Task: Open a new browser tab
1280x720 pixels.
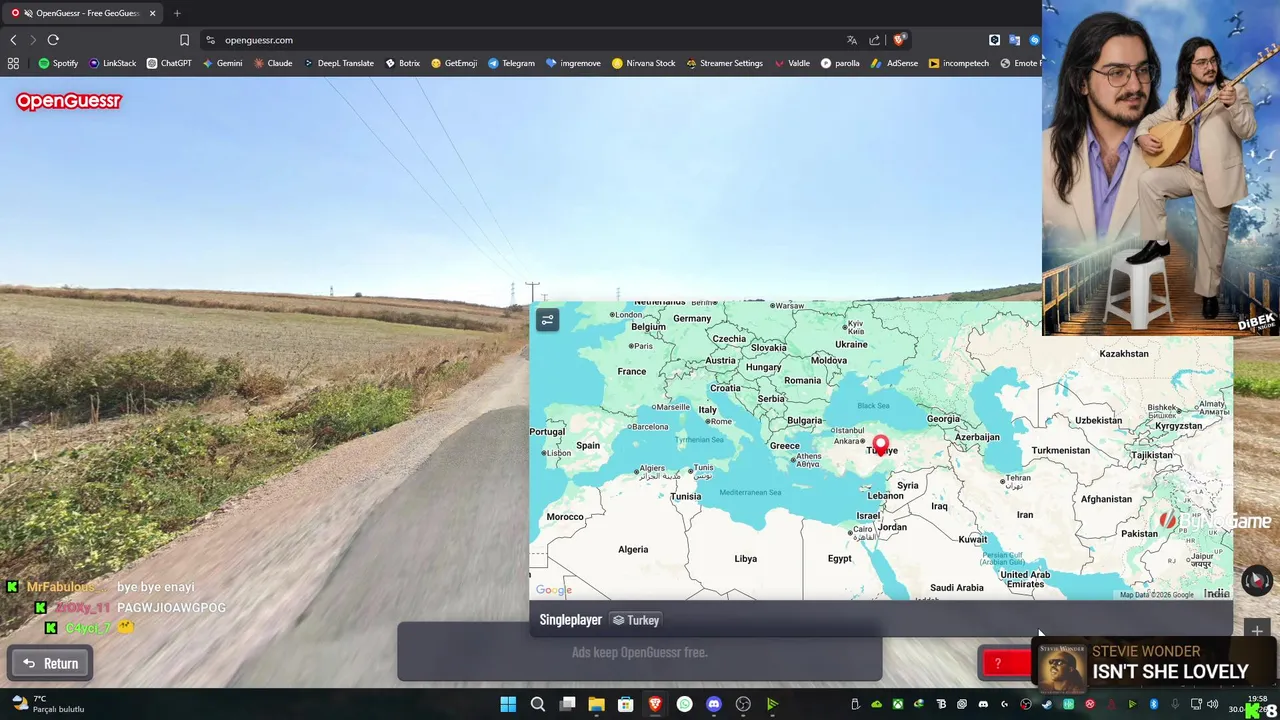Action: pos(177,13)
